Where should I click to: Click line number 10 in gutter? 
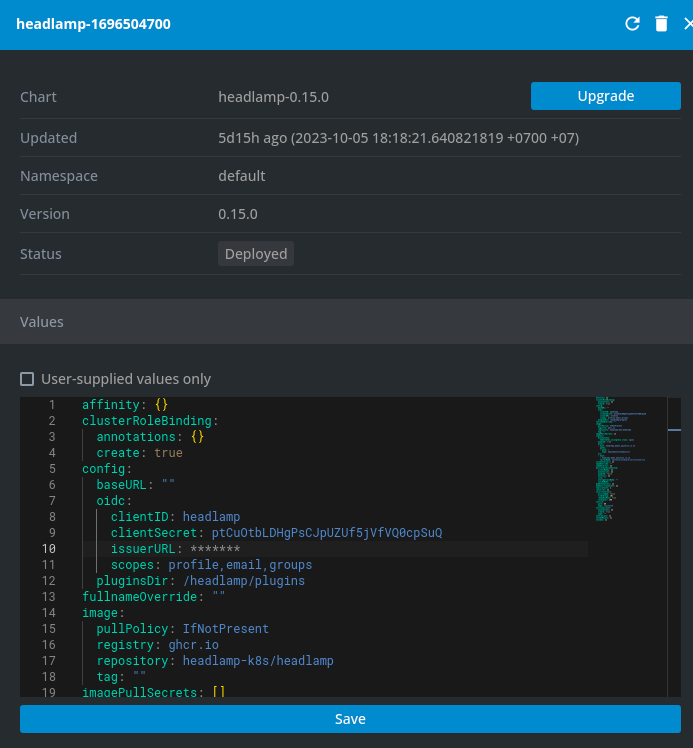coord(49,549)
